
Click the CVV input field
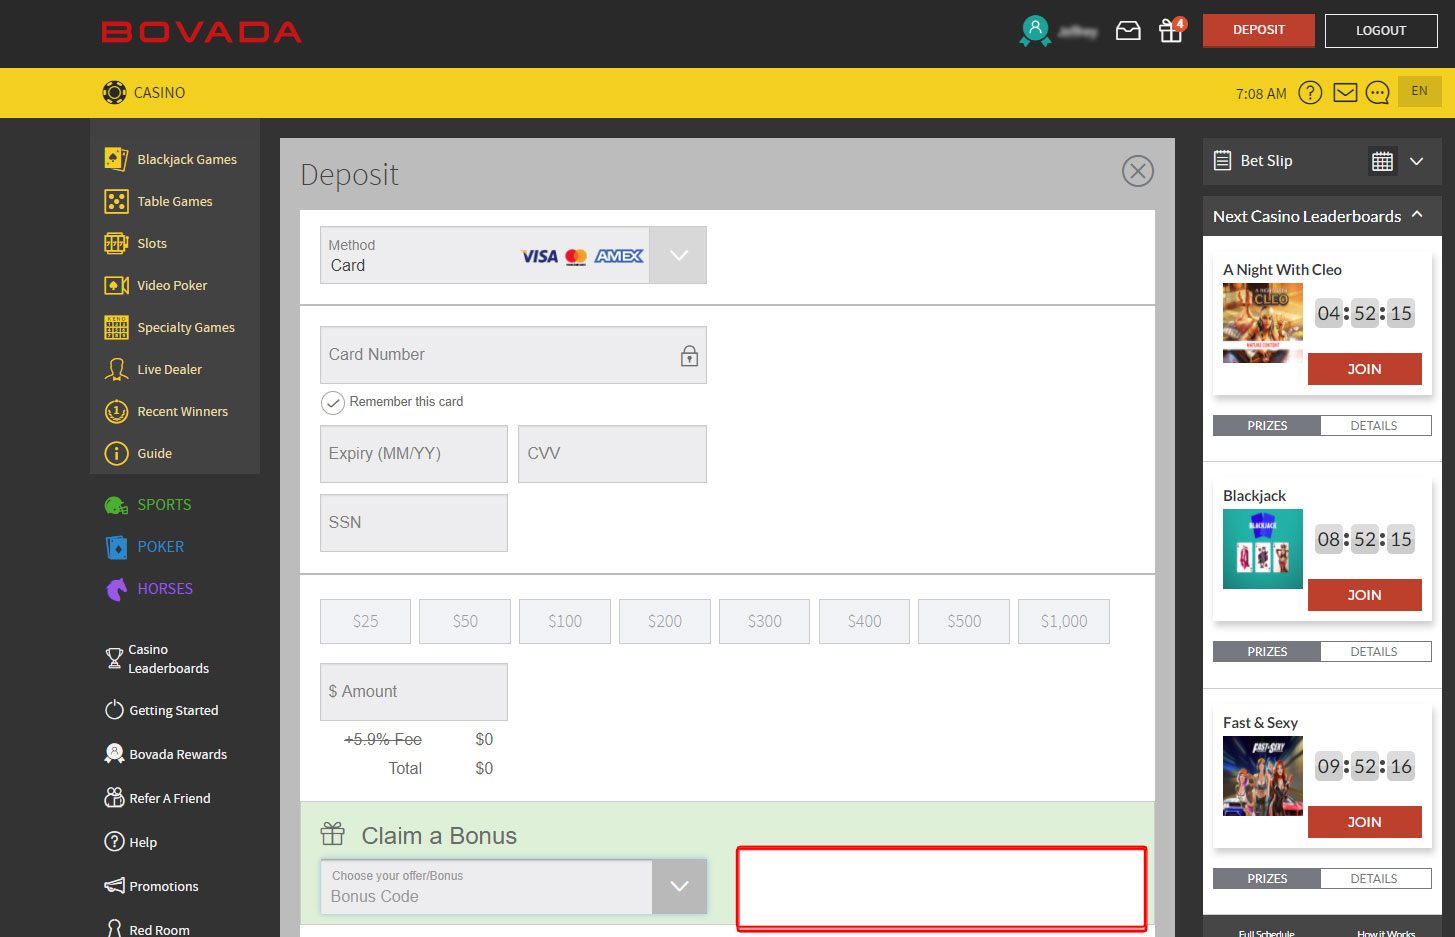[612, 454]
